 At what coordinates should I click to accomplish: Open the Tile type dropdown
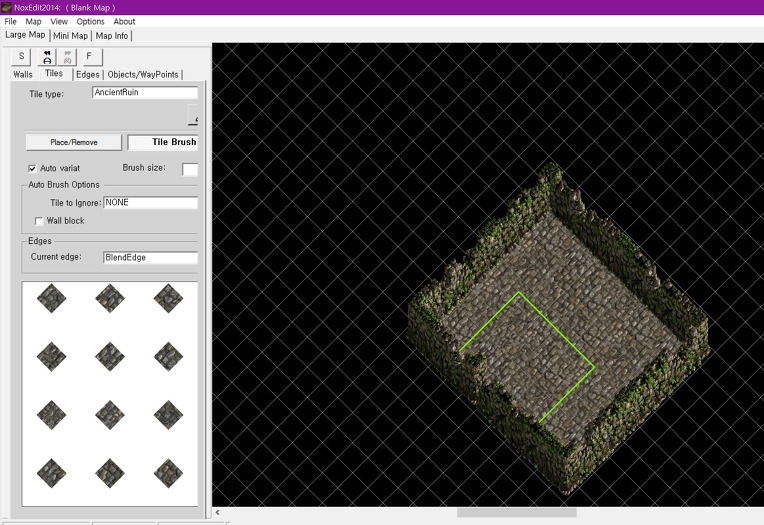pyautogui.click(x=144, y=93)
